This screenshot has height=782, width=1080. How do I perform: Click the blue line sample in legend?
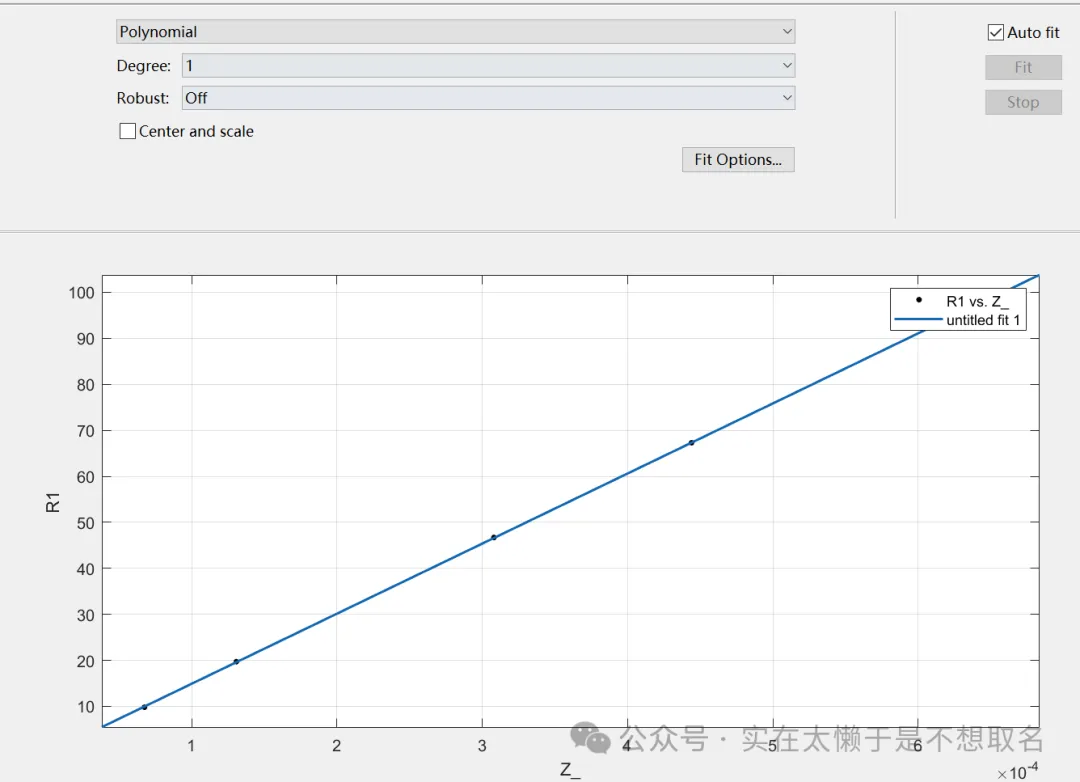point(918,320)
